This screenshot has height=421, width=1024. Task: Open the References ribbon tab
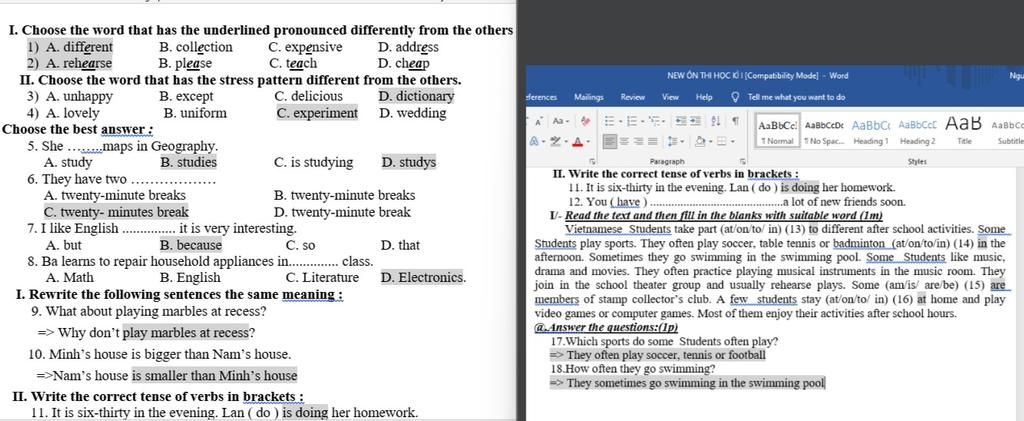pos(541,97)
